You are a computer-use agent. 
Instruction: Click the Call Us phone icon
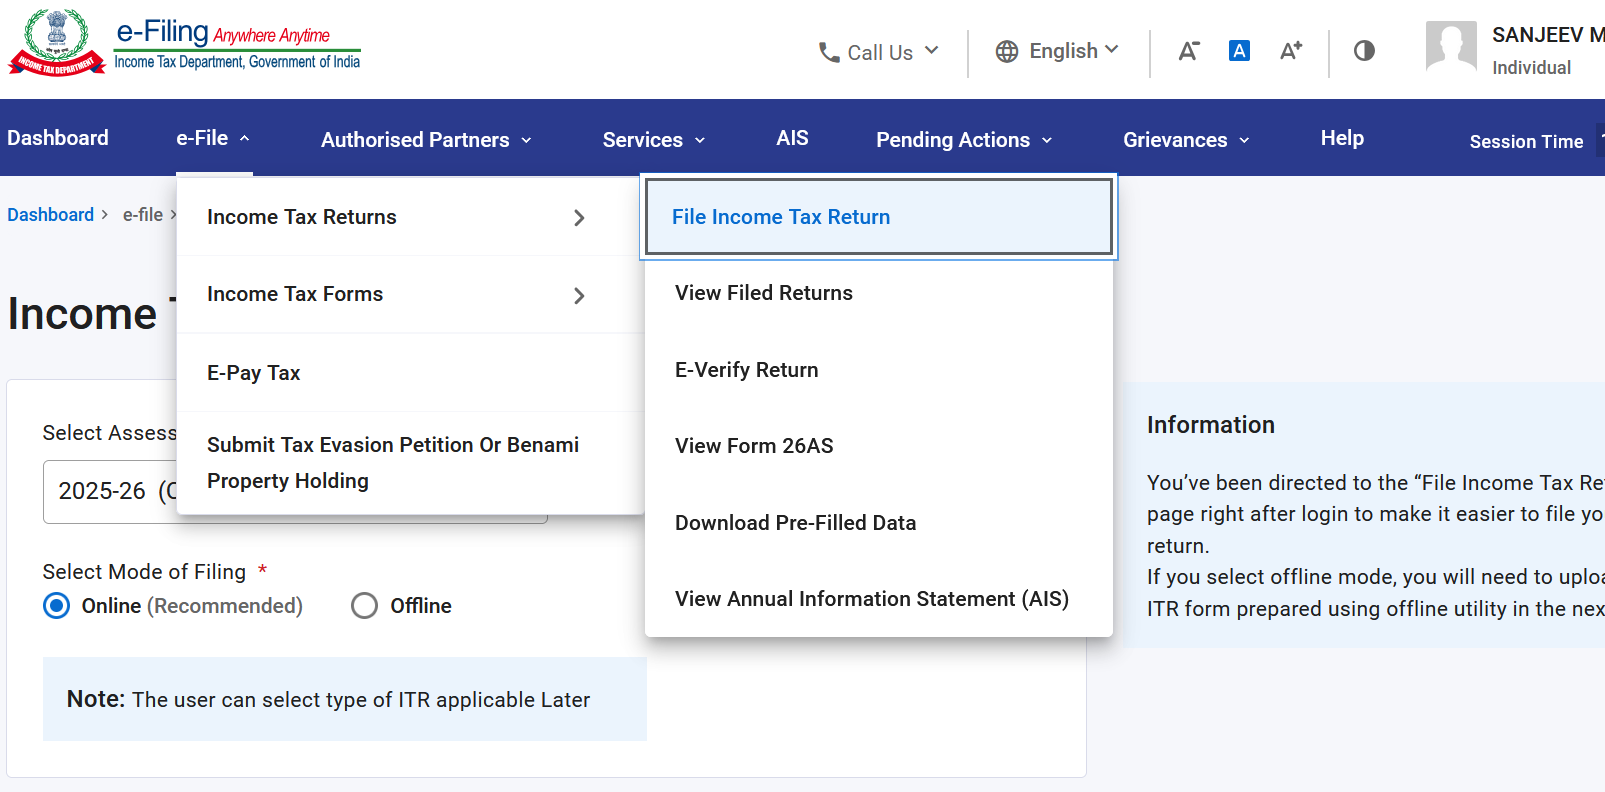(x=829, y=52)
